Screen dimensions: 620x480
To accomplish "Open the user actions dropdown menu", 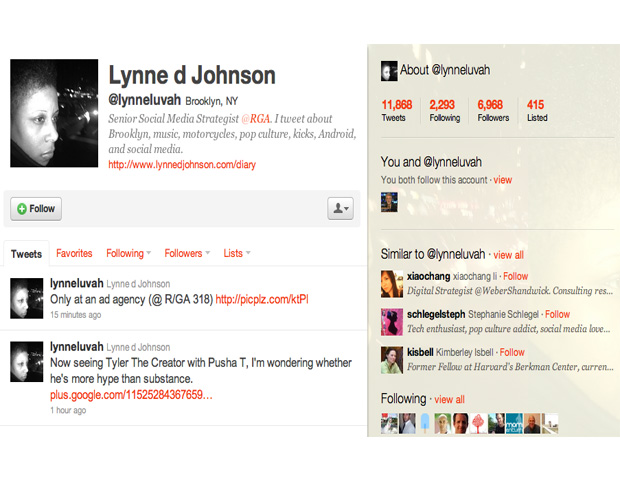I will pyautogui.click(x=340, y=209).
